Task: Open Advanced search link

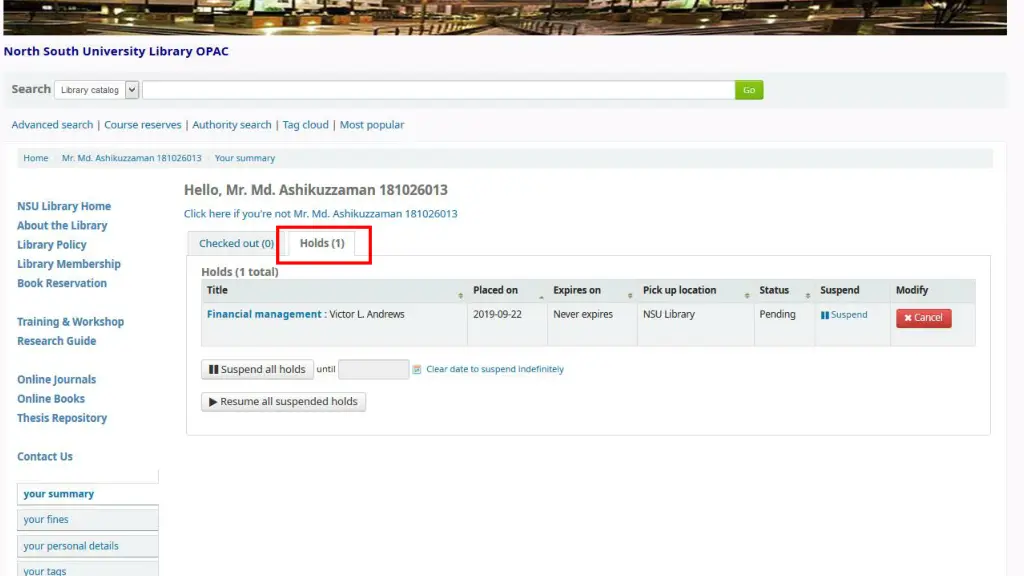Action: pyautogui.click(x=52, y=125)
